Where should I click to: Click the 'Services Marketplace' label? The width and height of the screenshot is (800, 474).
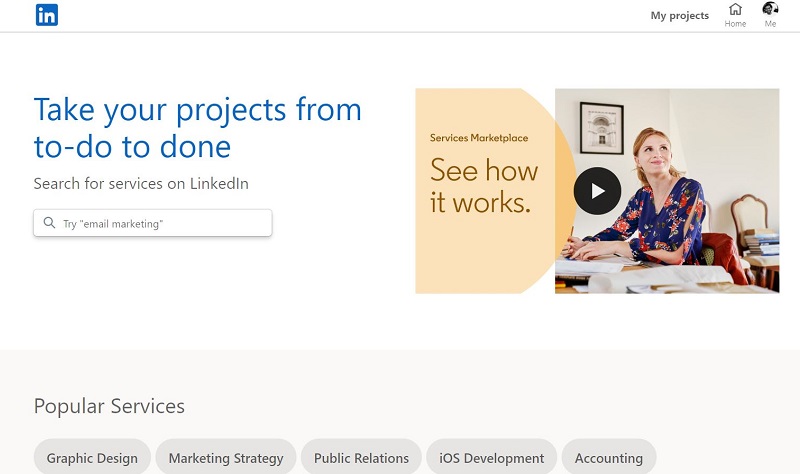479,138
